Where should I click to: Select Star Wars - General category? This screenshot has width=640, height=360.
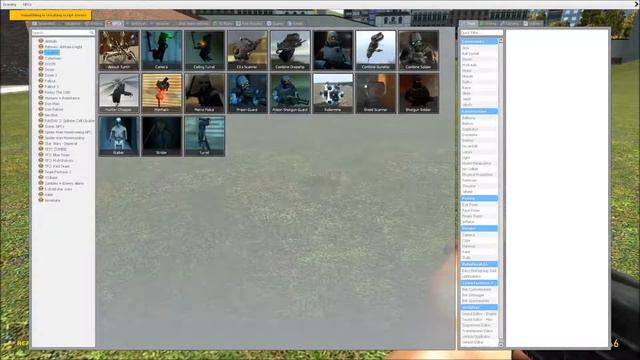click(61, 144)
